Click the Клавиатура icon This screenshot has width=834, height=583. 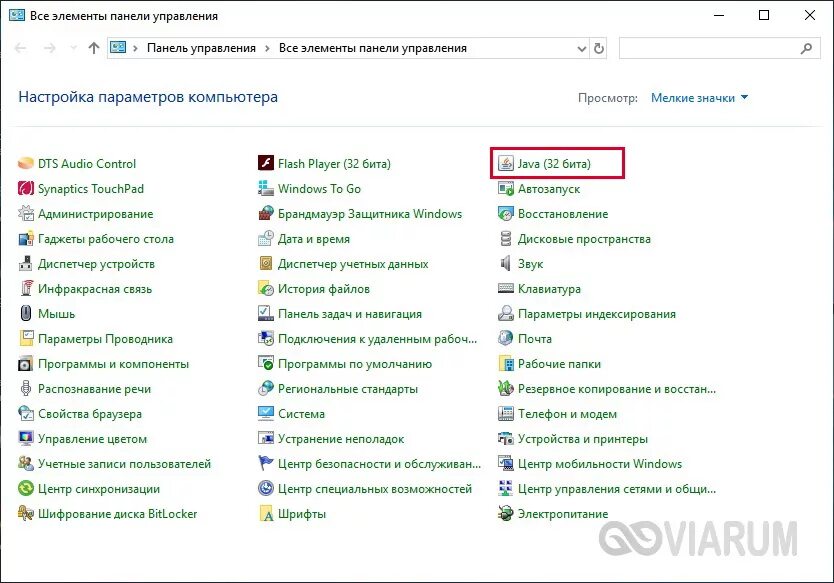505,288
